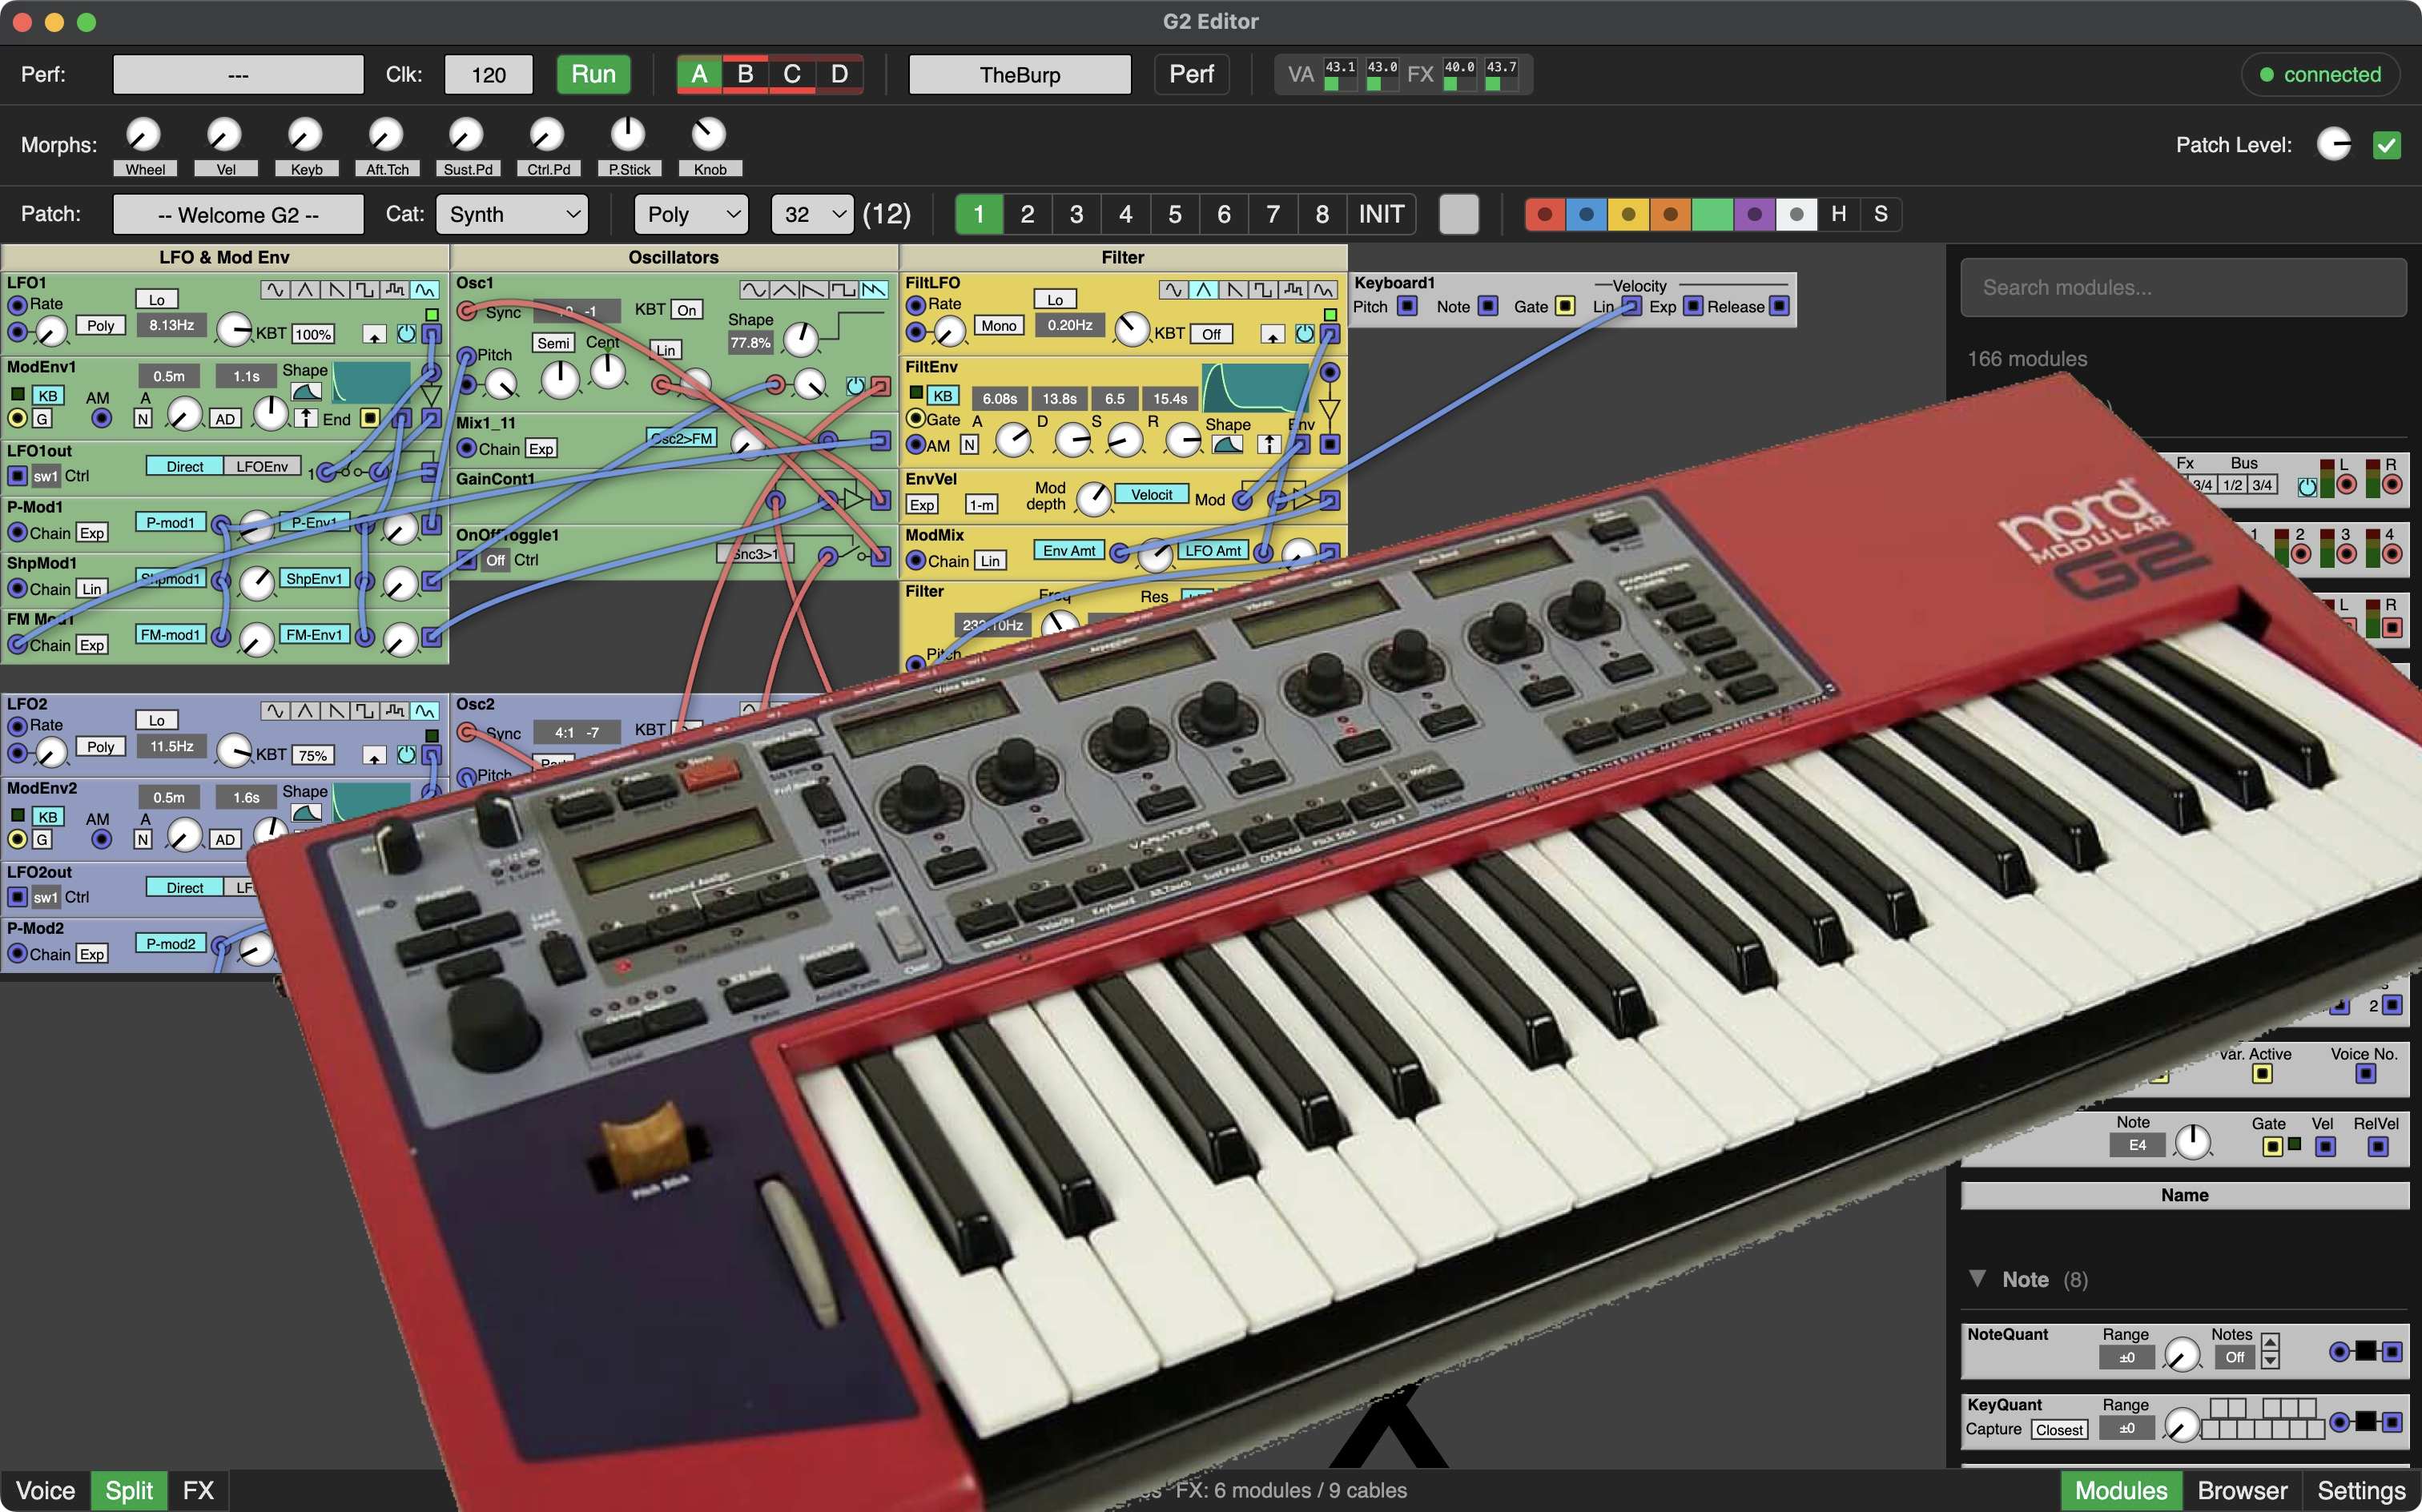Open the Settings panel tab

[x=2361, y=1490]
